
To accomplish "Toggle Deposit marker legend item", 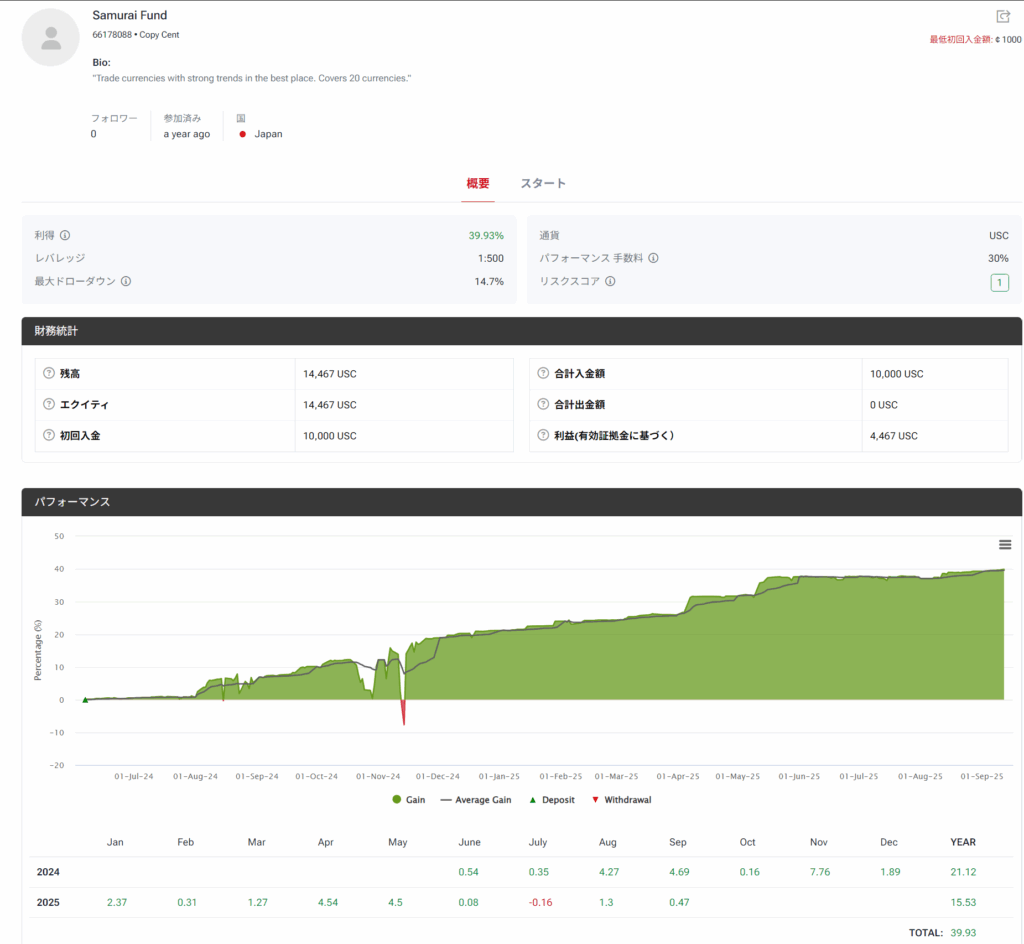I will [550, 800].
